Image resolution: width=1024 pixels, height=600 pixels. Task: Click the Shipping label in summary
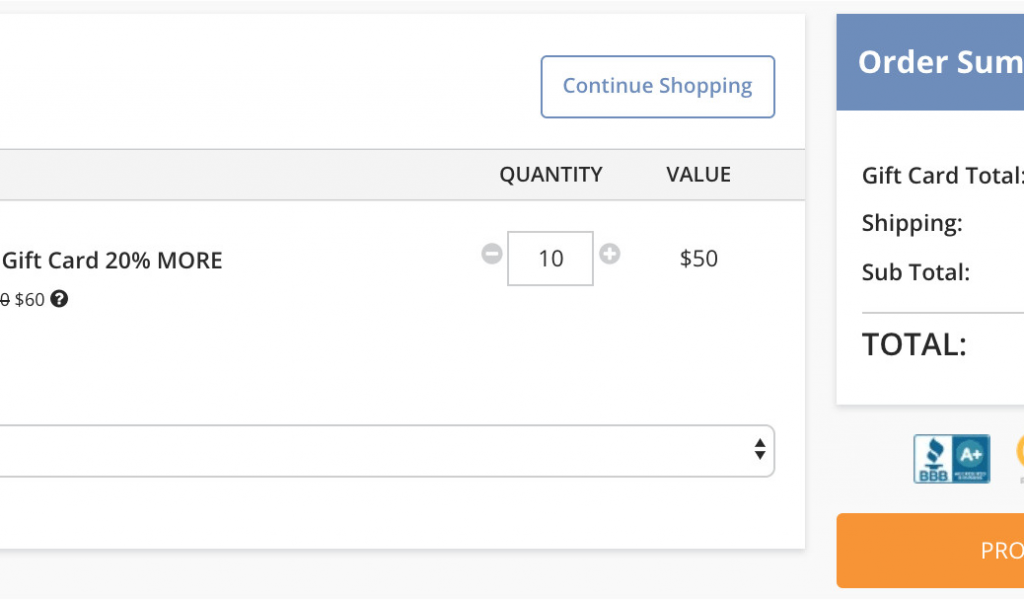click(912, 223)
